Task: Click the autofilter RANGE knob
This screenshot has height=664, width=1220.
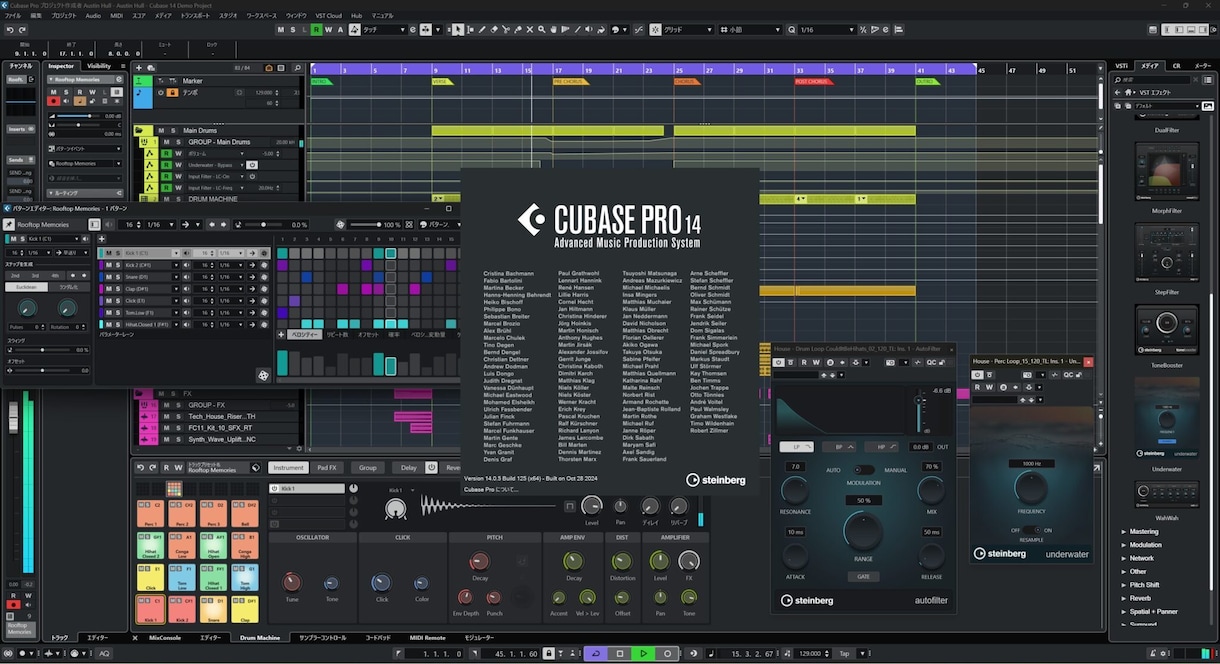Action: (x=863, y=533)
